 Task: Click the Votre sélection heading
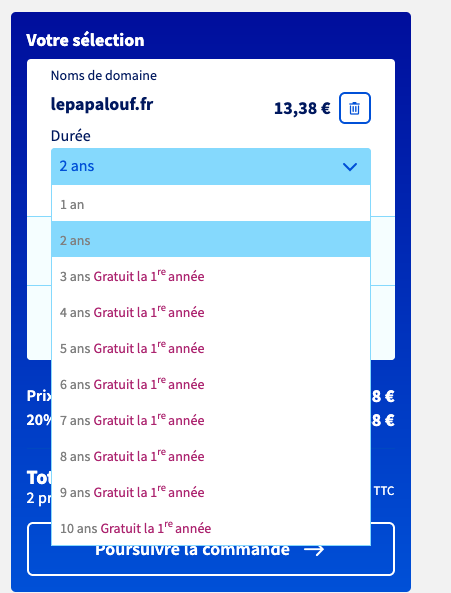click(x=85, y=40)
